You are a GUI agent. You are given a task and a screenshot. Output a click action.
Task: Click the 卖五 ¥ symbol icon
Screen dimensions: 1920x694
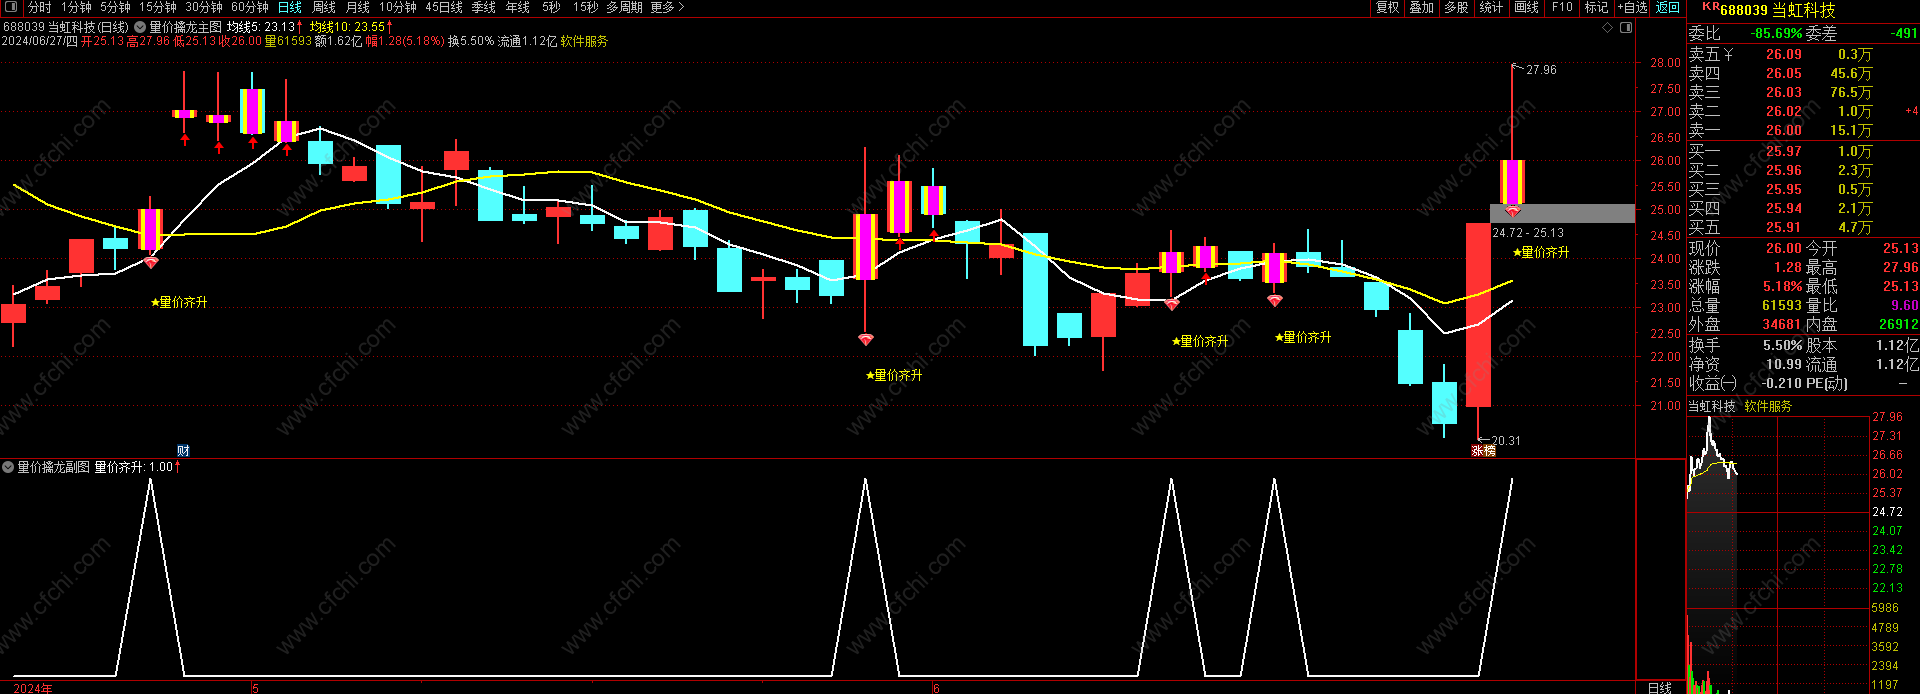coord(1728,54)
